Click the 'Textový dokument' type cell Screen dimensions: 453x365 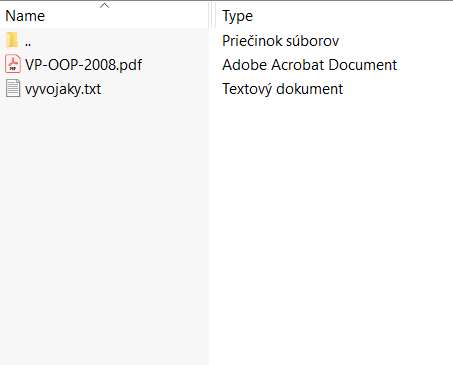pyautogui.click(x=282, y=89)
